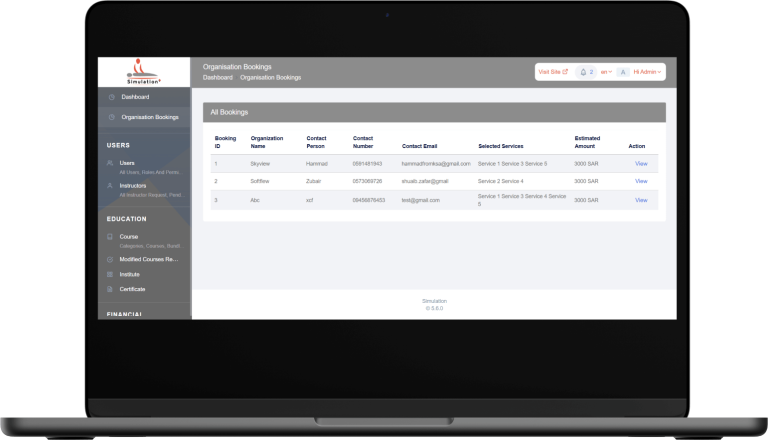Open the Institute menu entry

(129, 274)
